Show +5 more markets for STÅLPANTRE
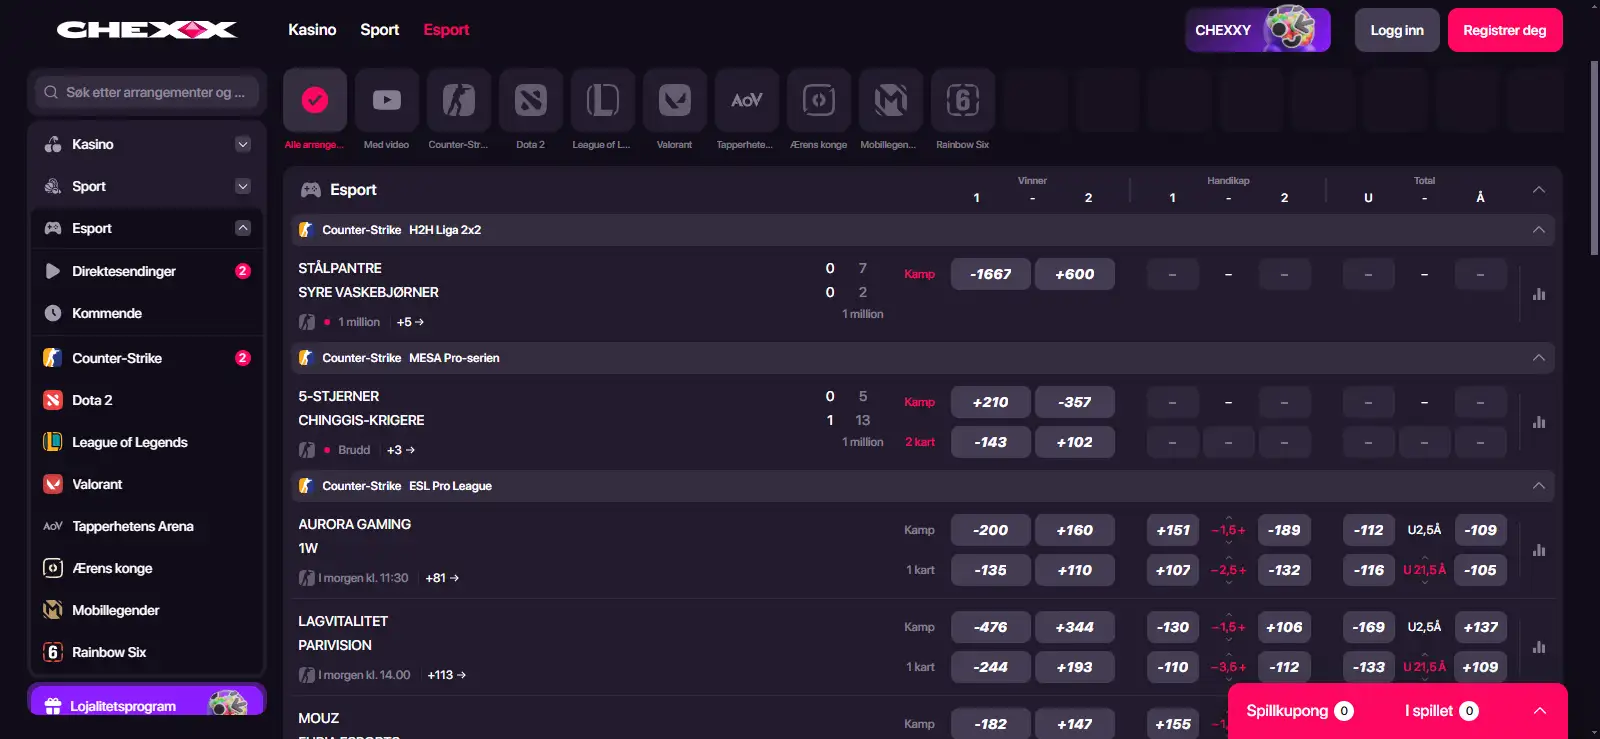This screenshot has height=739, width=1600. (410, 322)
